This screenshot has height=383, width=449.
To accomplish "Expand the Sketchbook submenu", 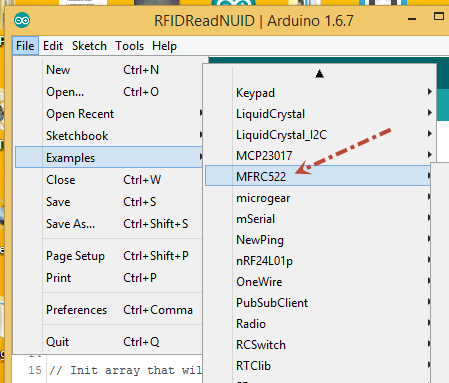I will click(109, 136).
